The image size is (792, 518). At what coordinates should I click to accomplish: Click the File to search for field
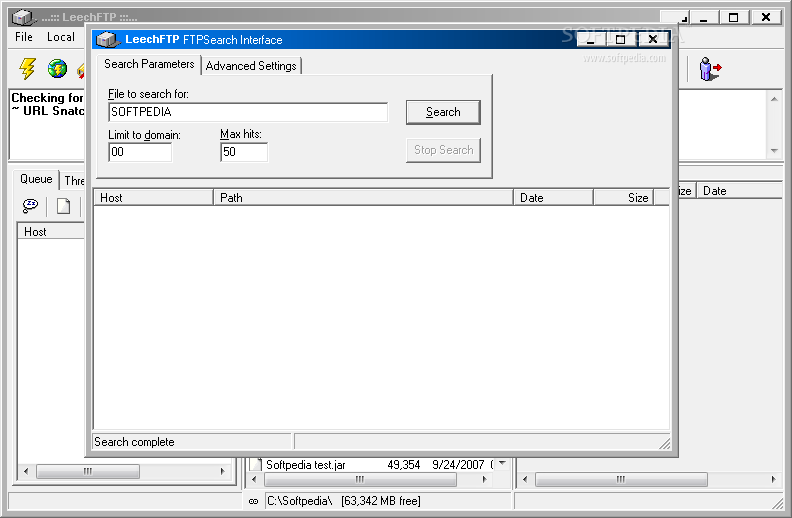[248, 112]
